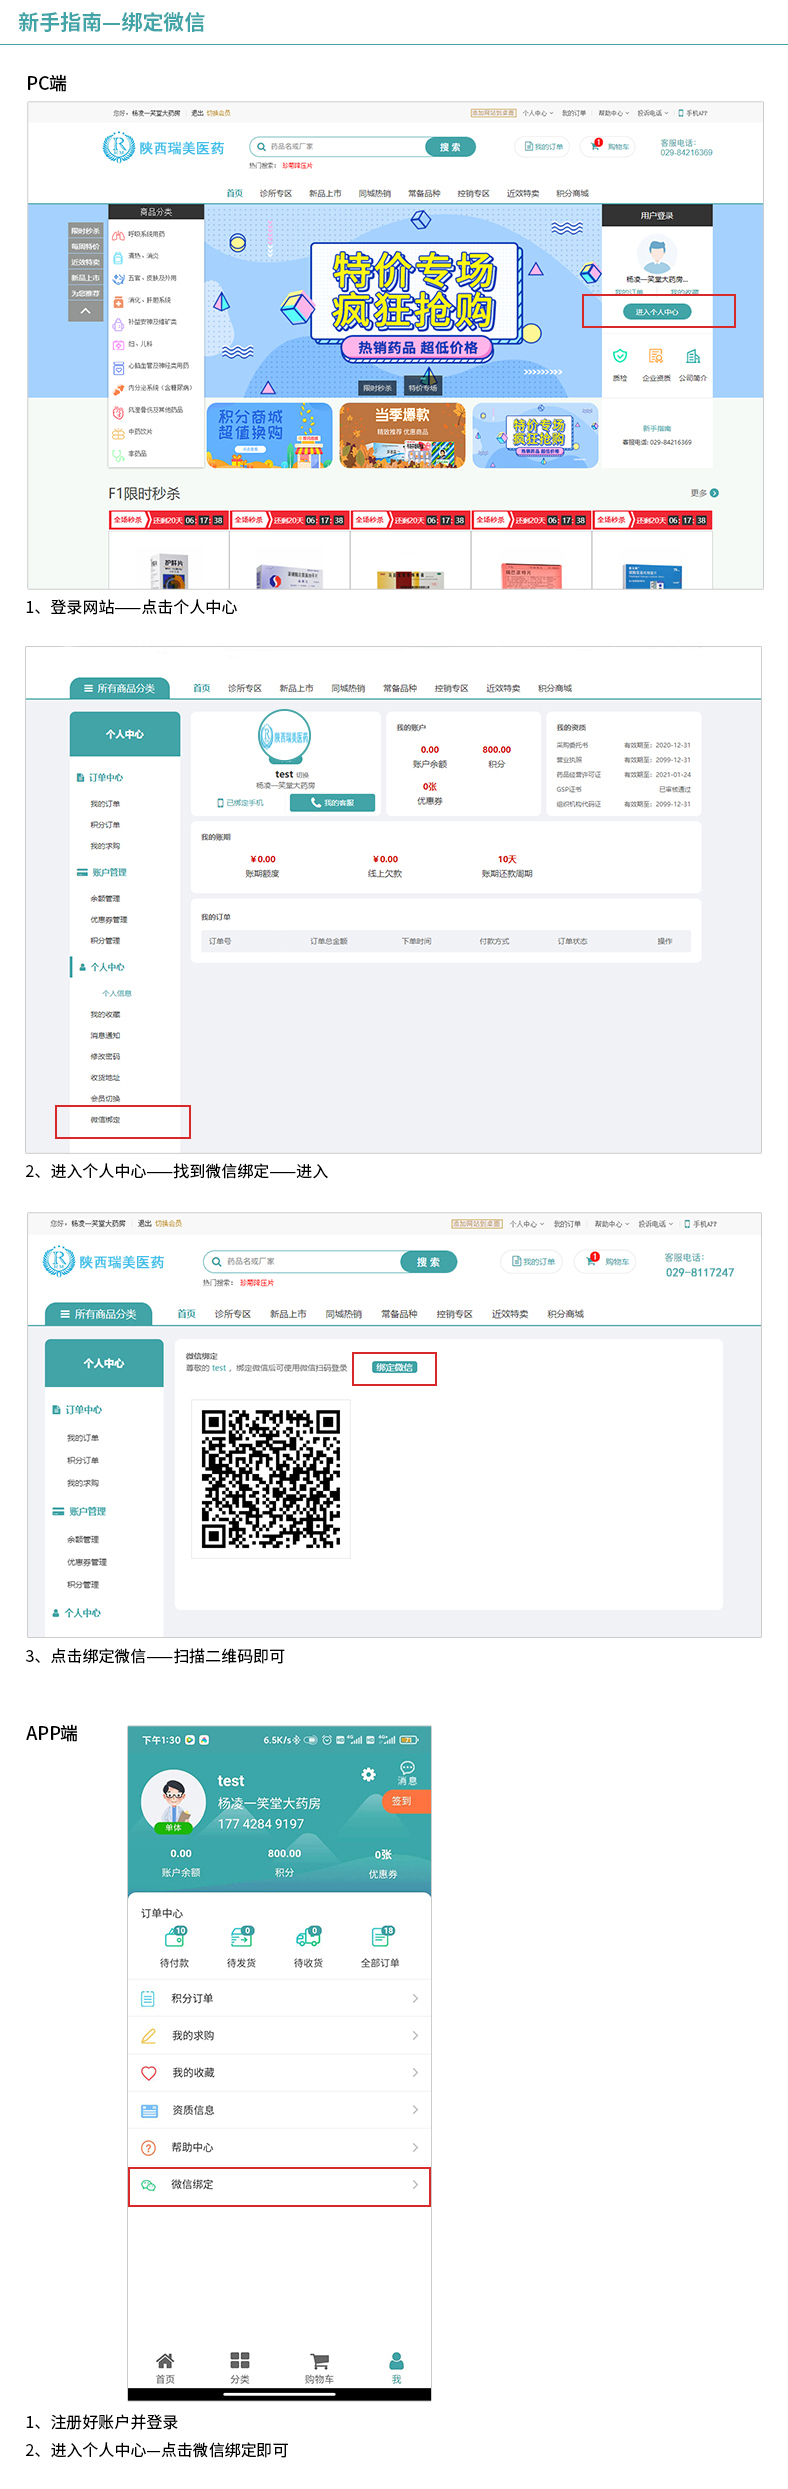Screen dimensions: 788x2489
Task: Tap the heart icon beside 我的收藏 in the app
Action: click(149, 2073)
